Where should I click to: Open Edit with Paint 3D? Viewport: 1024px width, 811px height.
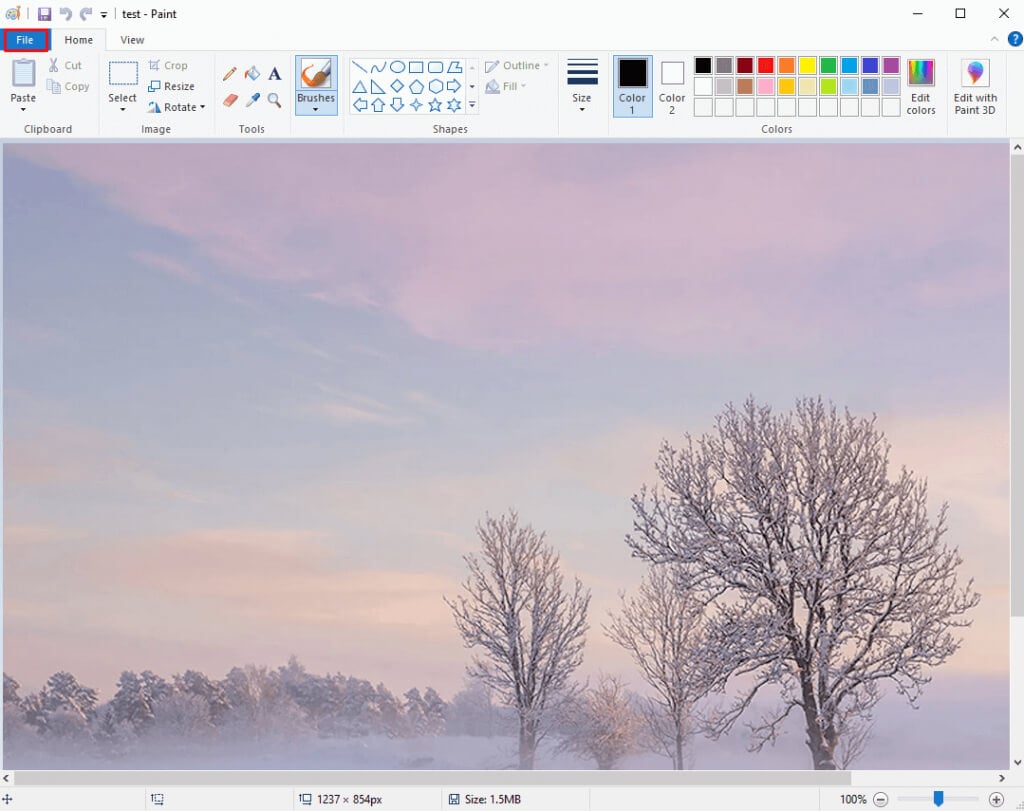point(975,87)
